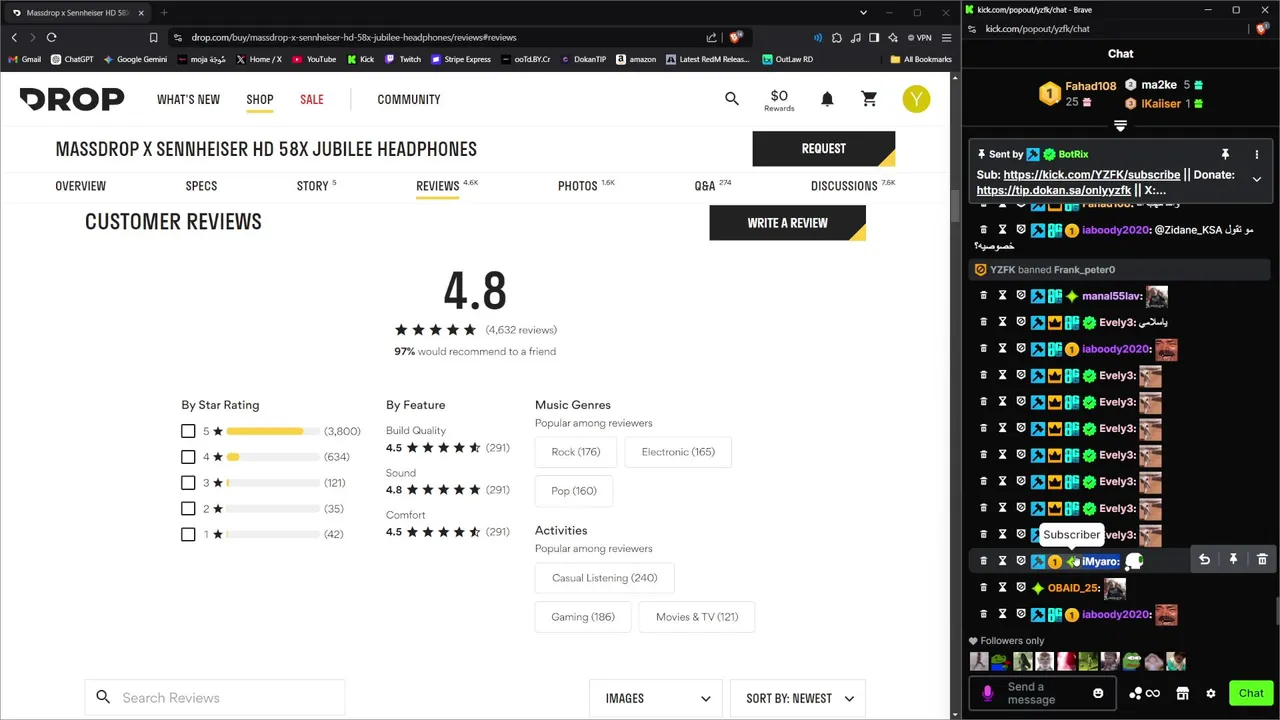Open the COMMUNITY menu item
1280x720 pixels.
409,99
